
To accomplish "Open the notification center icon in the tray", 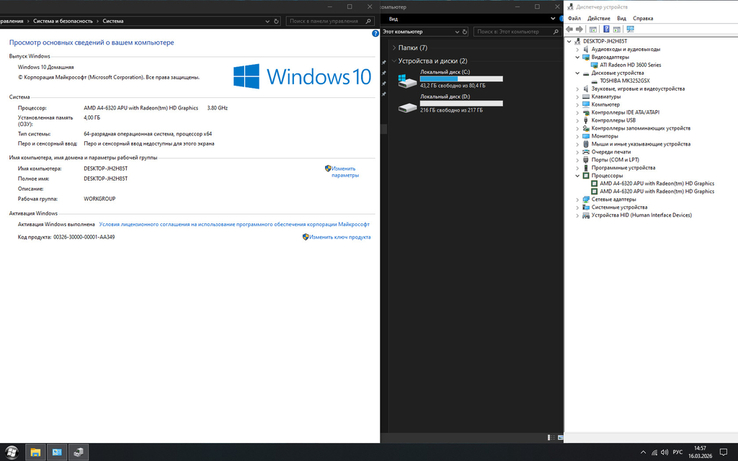I will tap(724, 453).
